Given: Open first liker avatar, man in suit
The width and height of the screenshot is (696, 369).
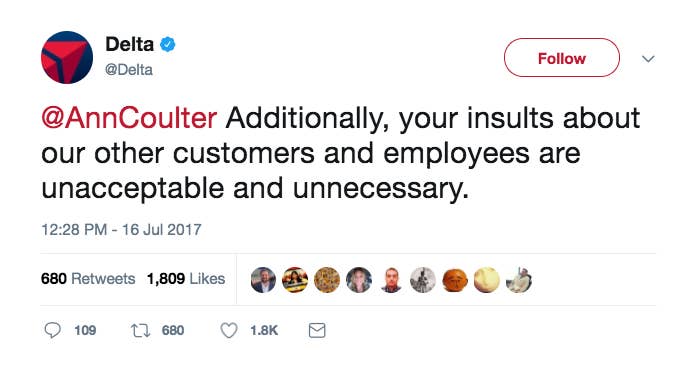Looking at the screenshot, I should [x=263, y=280].
